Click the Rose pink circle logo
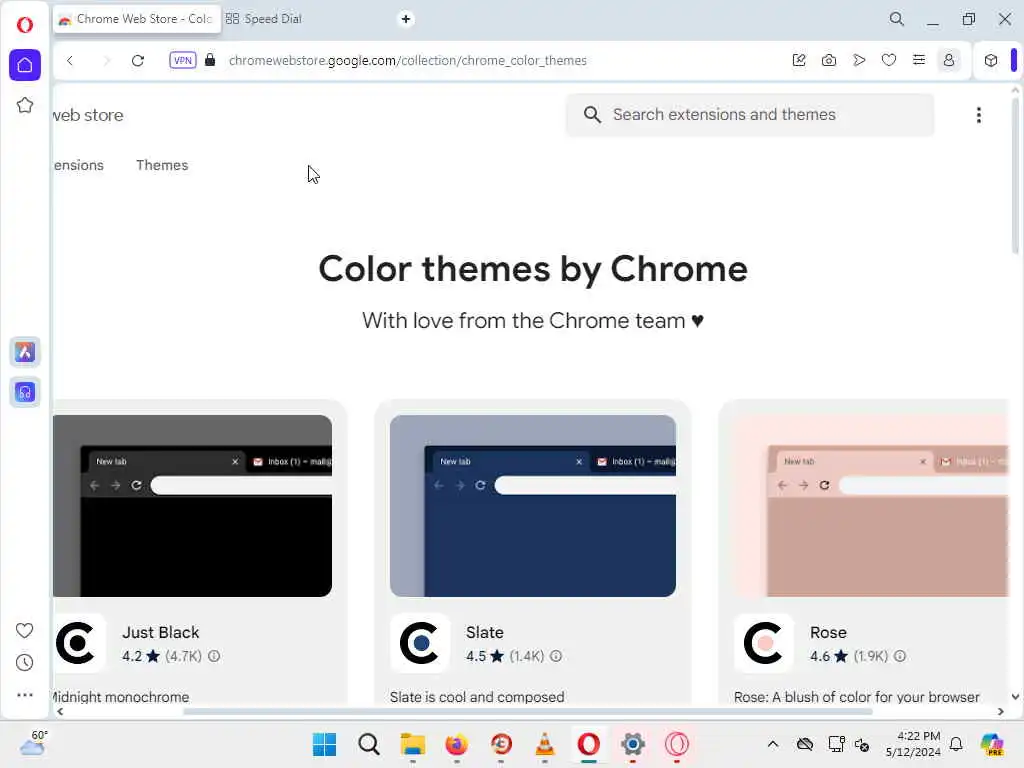 764,643
